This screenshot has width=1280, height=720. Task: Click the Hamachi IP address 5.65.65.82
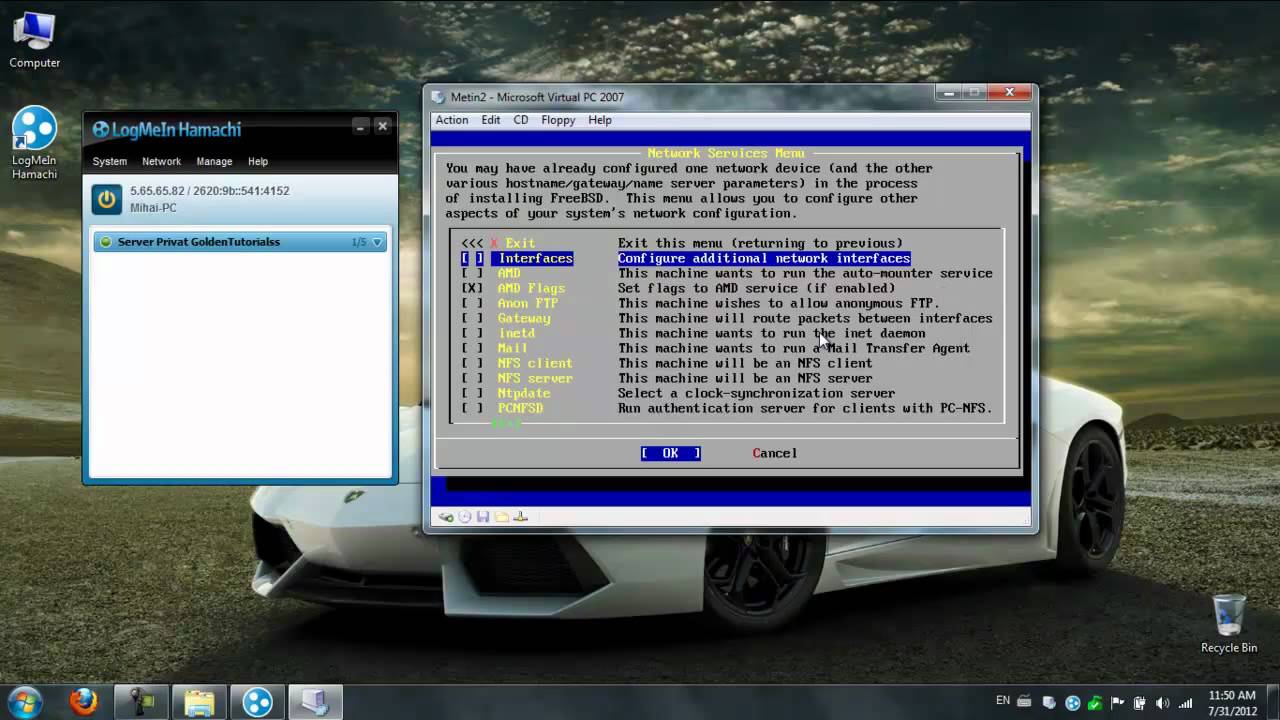point(157,190)
